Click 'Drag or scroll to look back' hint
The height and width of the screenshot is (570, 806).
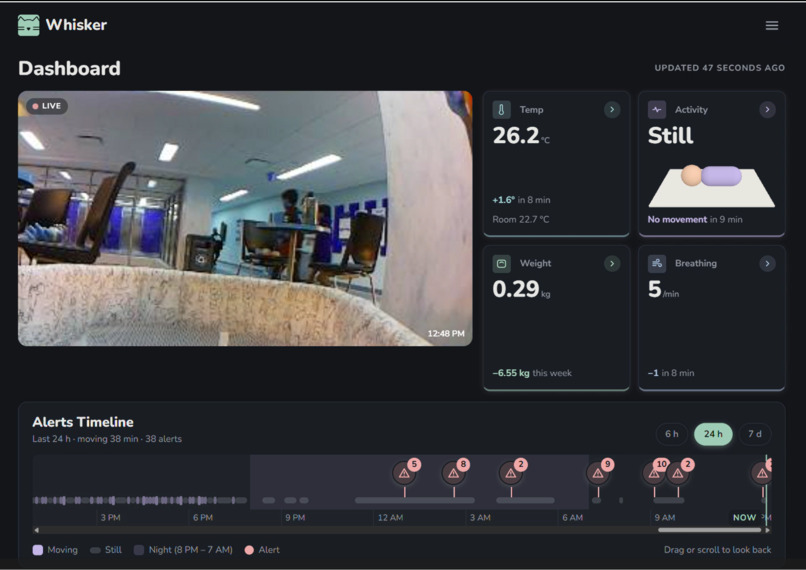click(717, 550)
